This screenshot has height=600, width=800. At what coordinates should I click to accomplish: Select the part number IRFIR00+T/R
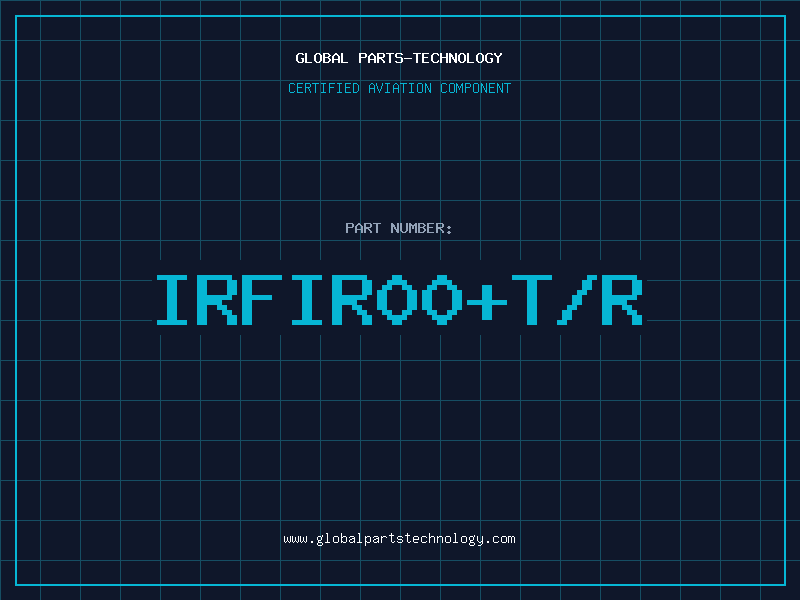[399, 299]
